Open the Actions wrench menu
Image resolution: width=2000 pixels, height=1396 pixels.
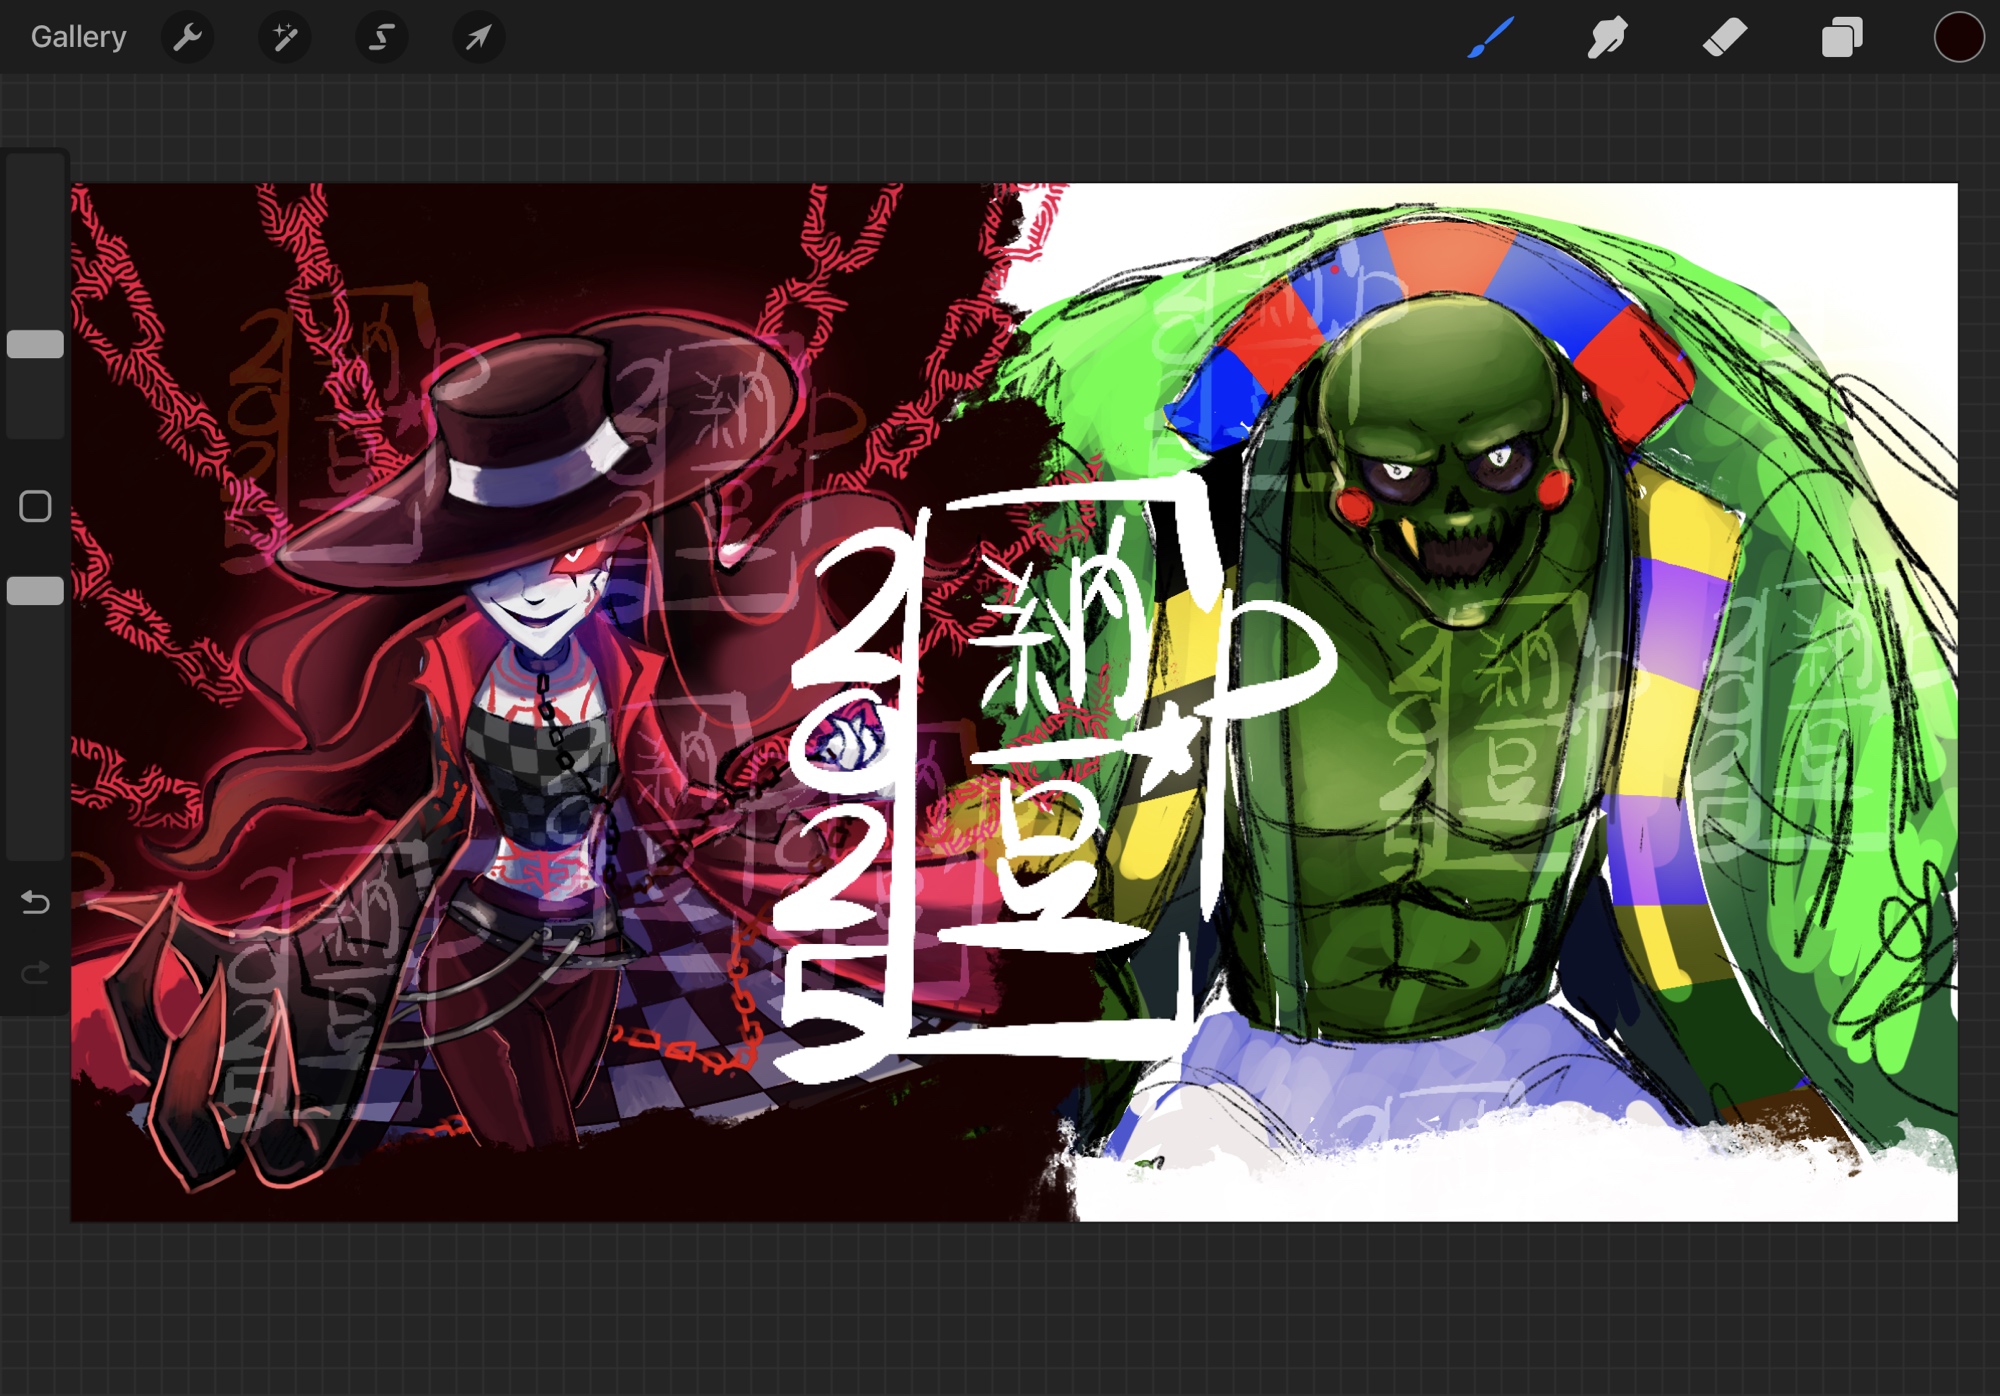click(x=187, y=37)
